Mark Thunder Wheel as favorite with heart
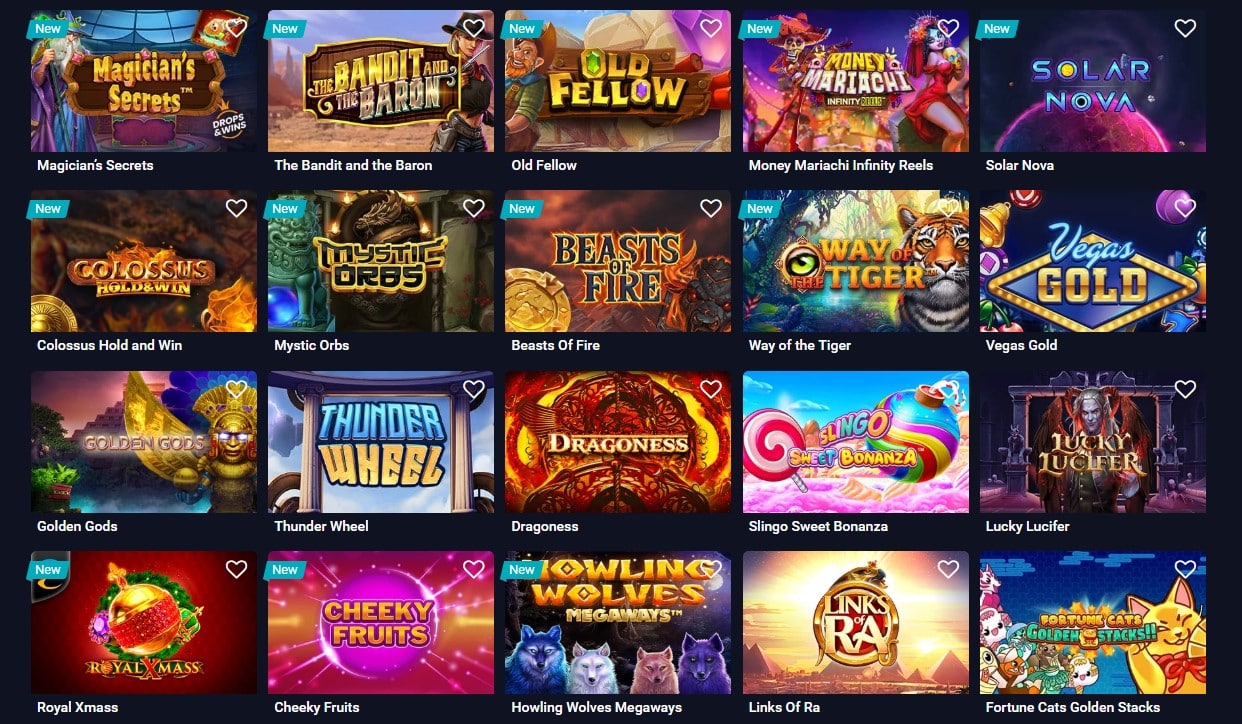Viewport: 1242px width, 724px height. pos(474,389)
